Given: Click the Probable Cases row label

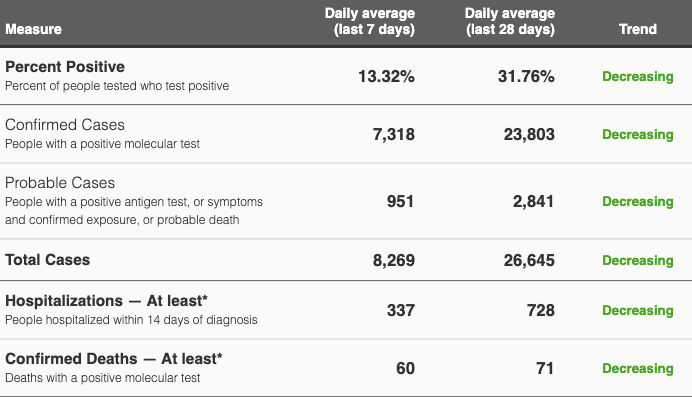Looking at the screenshot, I should tap(60, 183).
